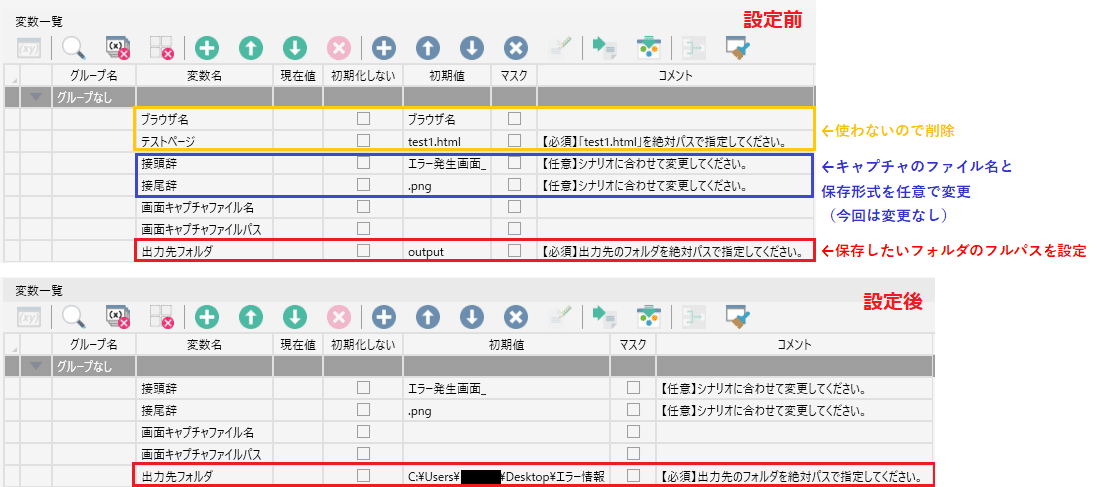Toggle マスク checkbox for ブラウザ名 row

(x=514, y=118)
